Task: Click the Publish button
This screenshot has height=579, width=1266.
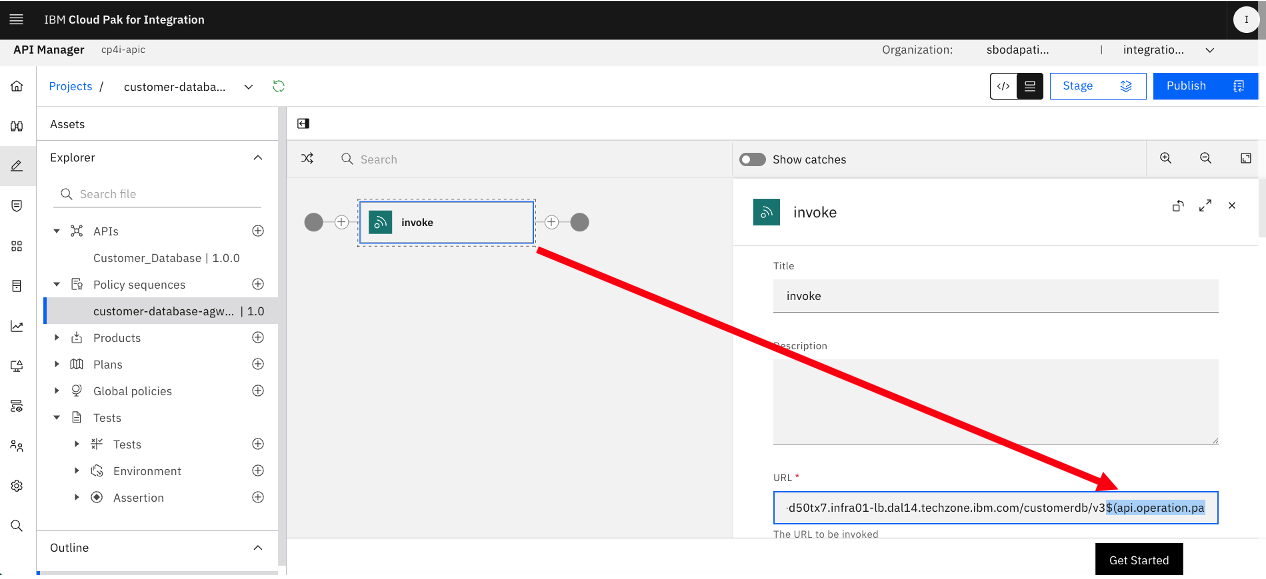Action: point(1205,86)
